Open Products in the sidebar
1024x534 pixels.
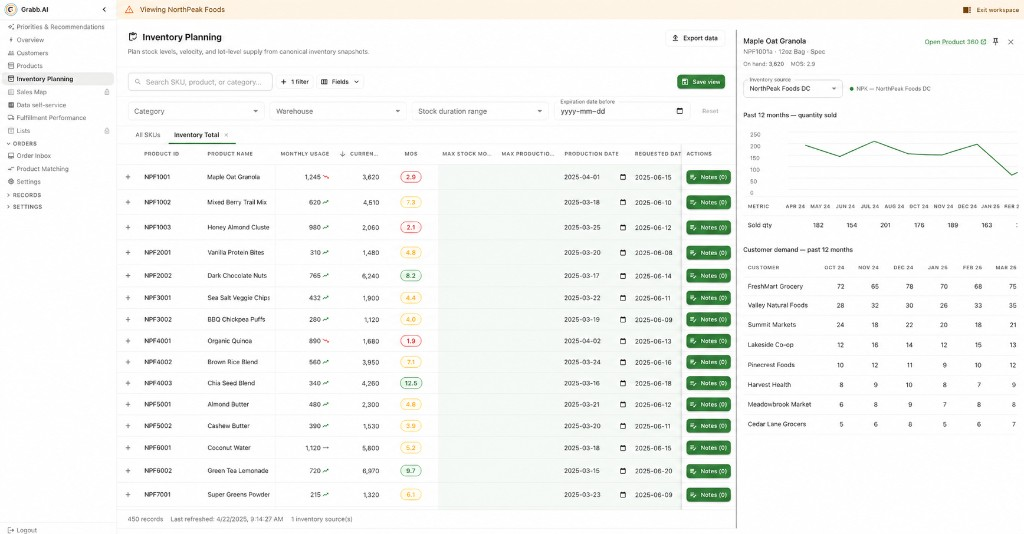pyautogui.click(x=29, y=66)
